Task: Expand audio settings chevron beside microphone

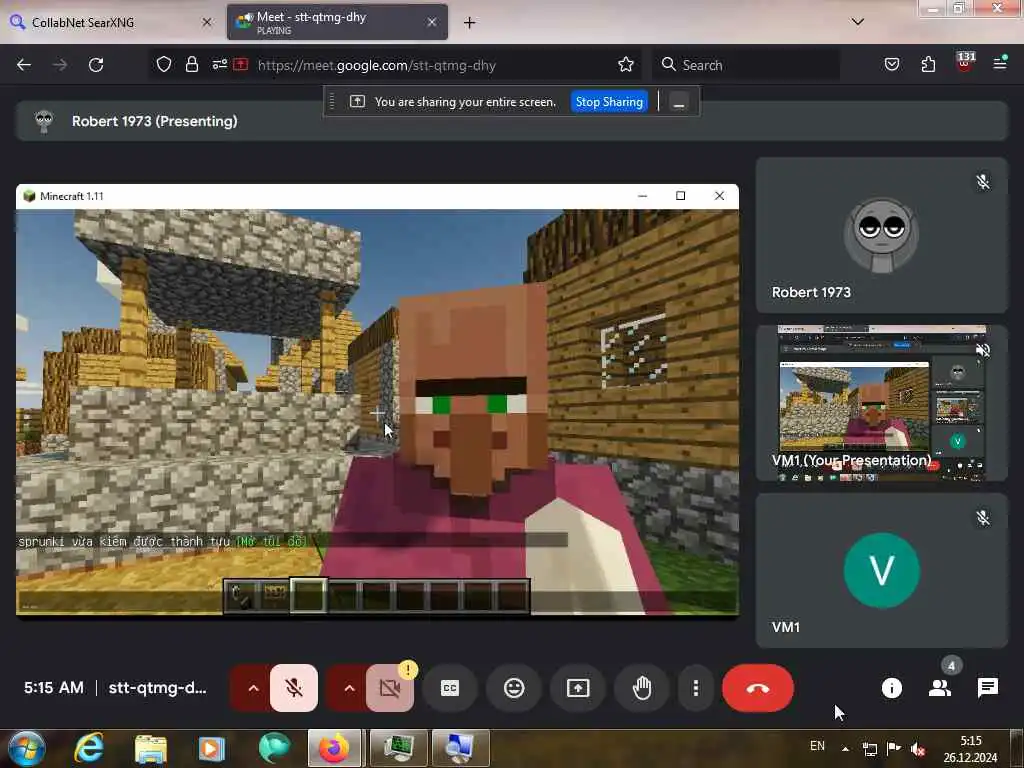Action: point(253,688)
